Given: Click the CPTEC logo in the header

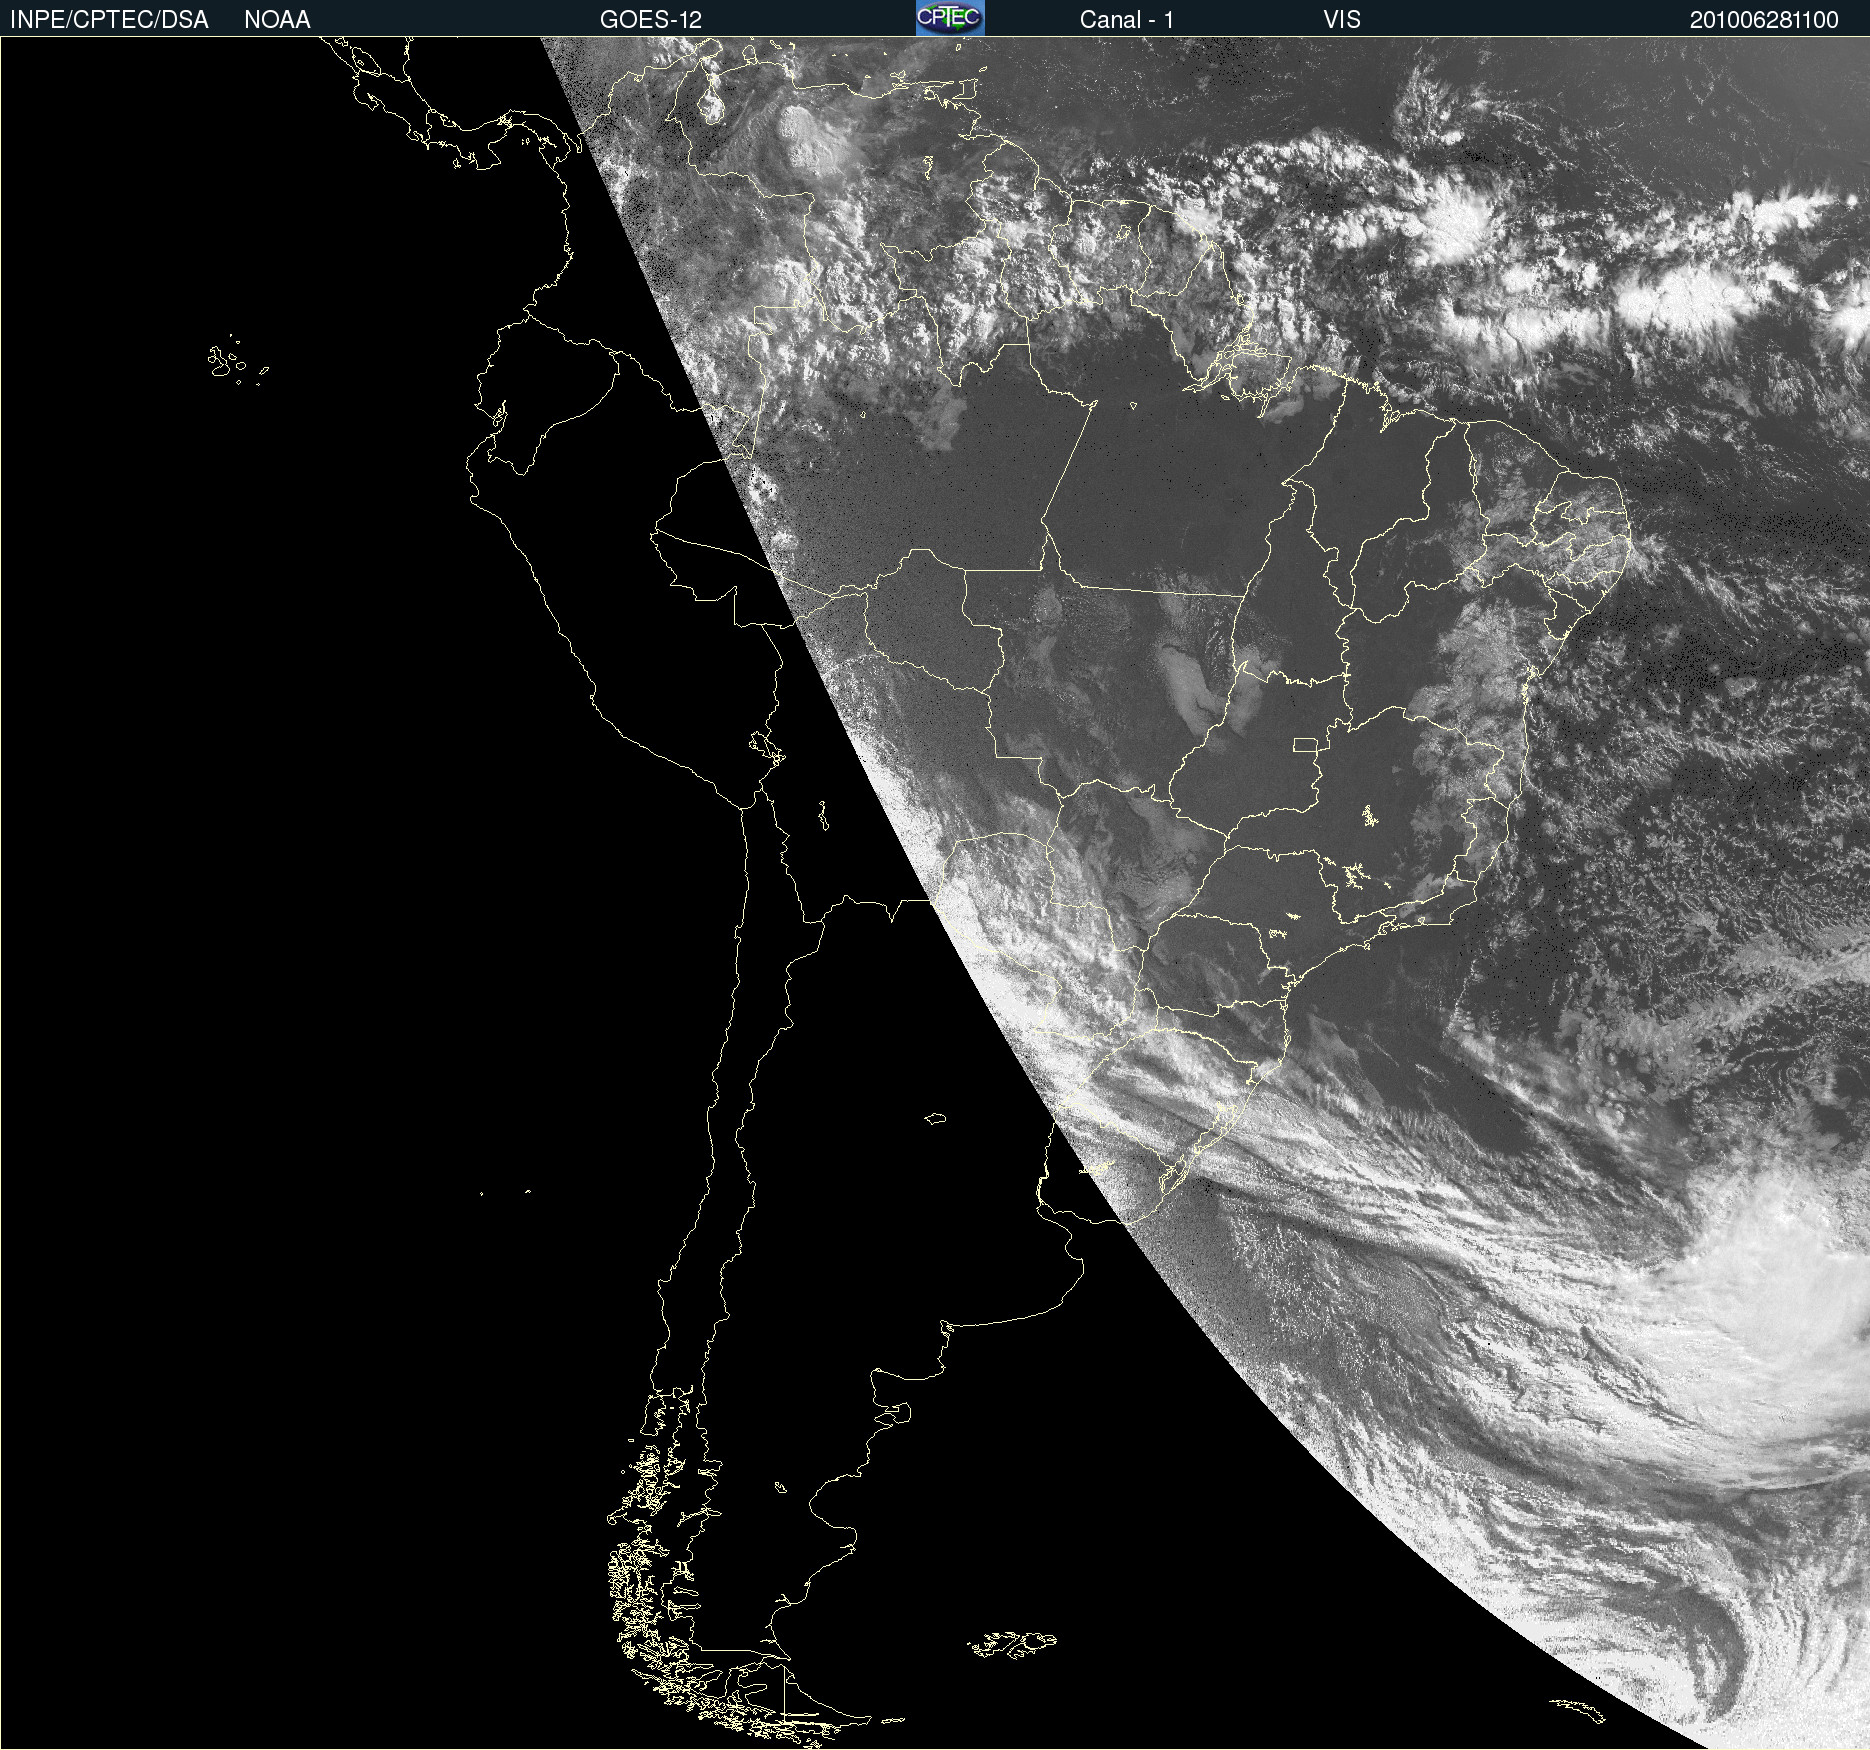Looking at the screenshot, I should pos(950,18).
